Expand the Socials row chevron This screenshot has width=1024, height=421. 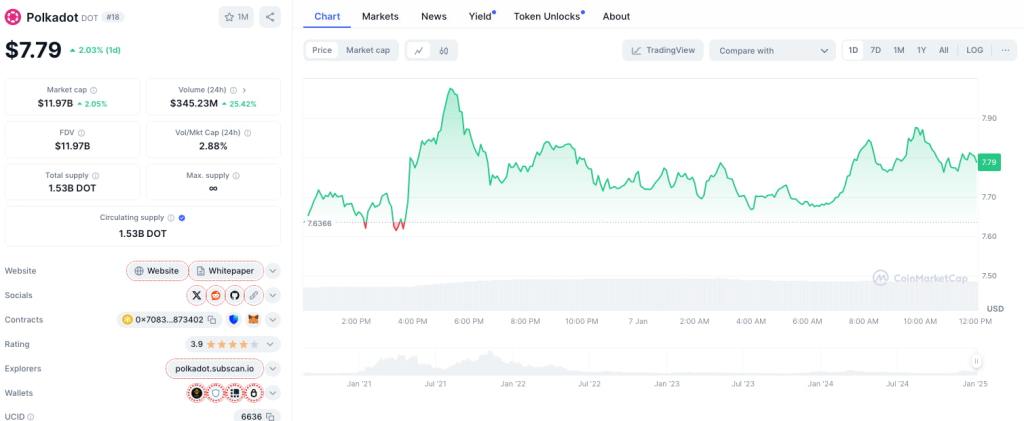[x=273, y=295]
